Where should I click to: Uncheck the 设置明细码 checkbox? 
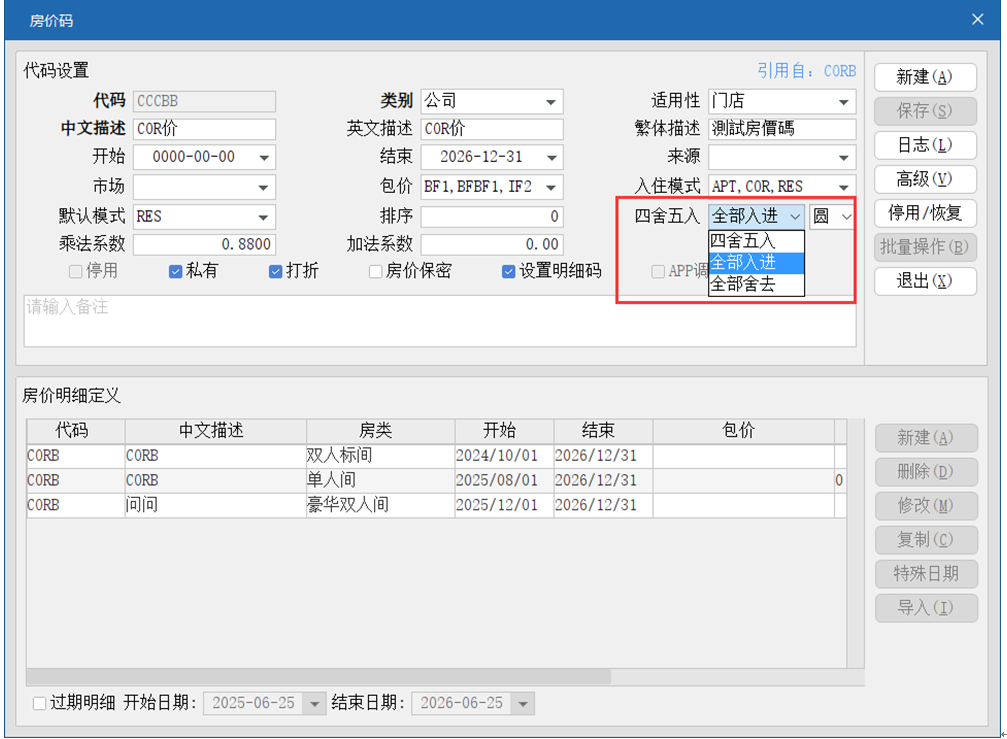click(x=508, y=272)
